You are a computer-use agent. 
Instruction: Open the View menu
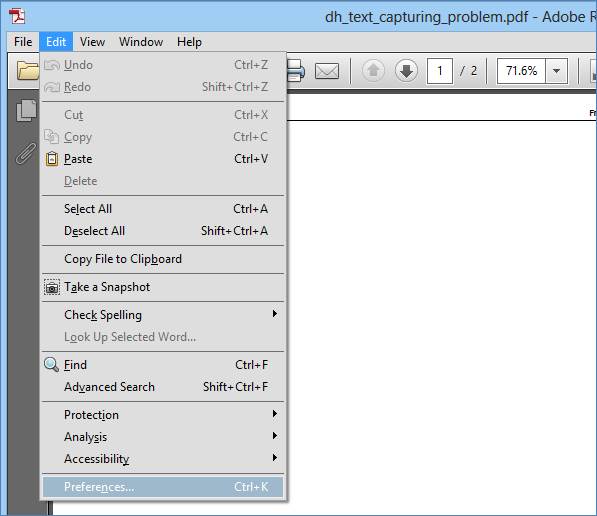(93, 42)
